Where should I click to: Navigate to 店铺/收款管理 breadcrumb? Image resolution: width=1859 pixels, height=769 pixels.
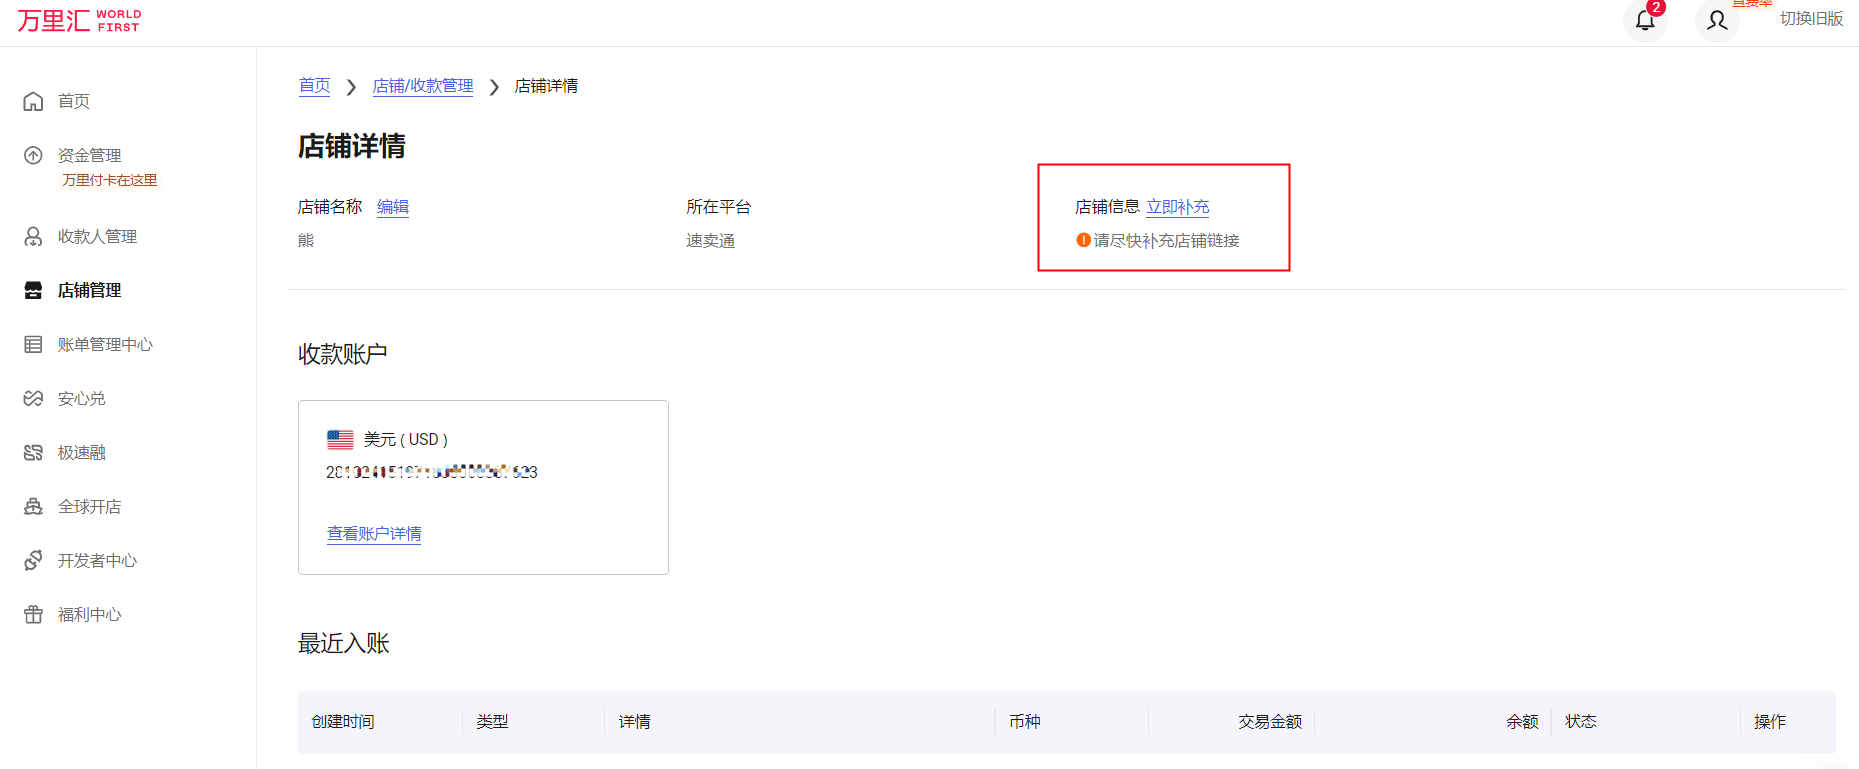click(x=423, y=86)
